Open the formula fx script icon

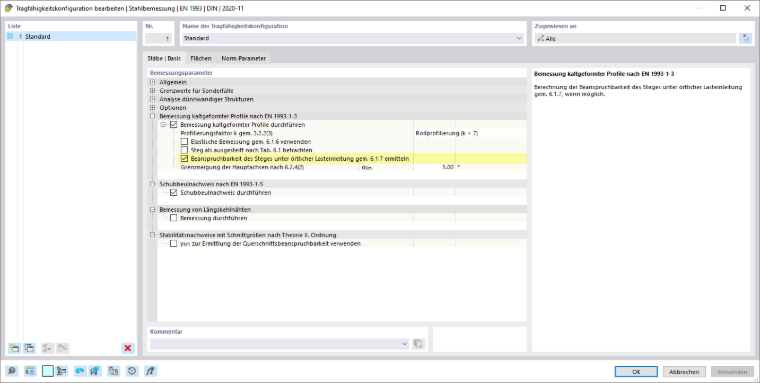click(150, 371)
